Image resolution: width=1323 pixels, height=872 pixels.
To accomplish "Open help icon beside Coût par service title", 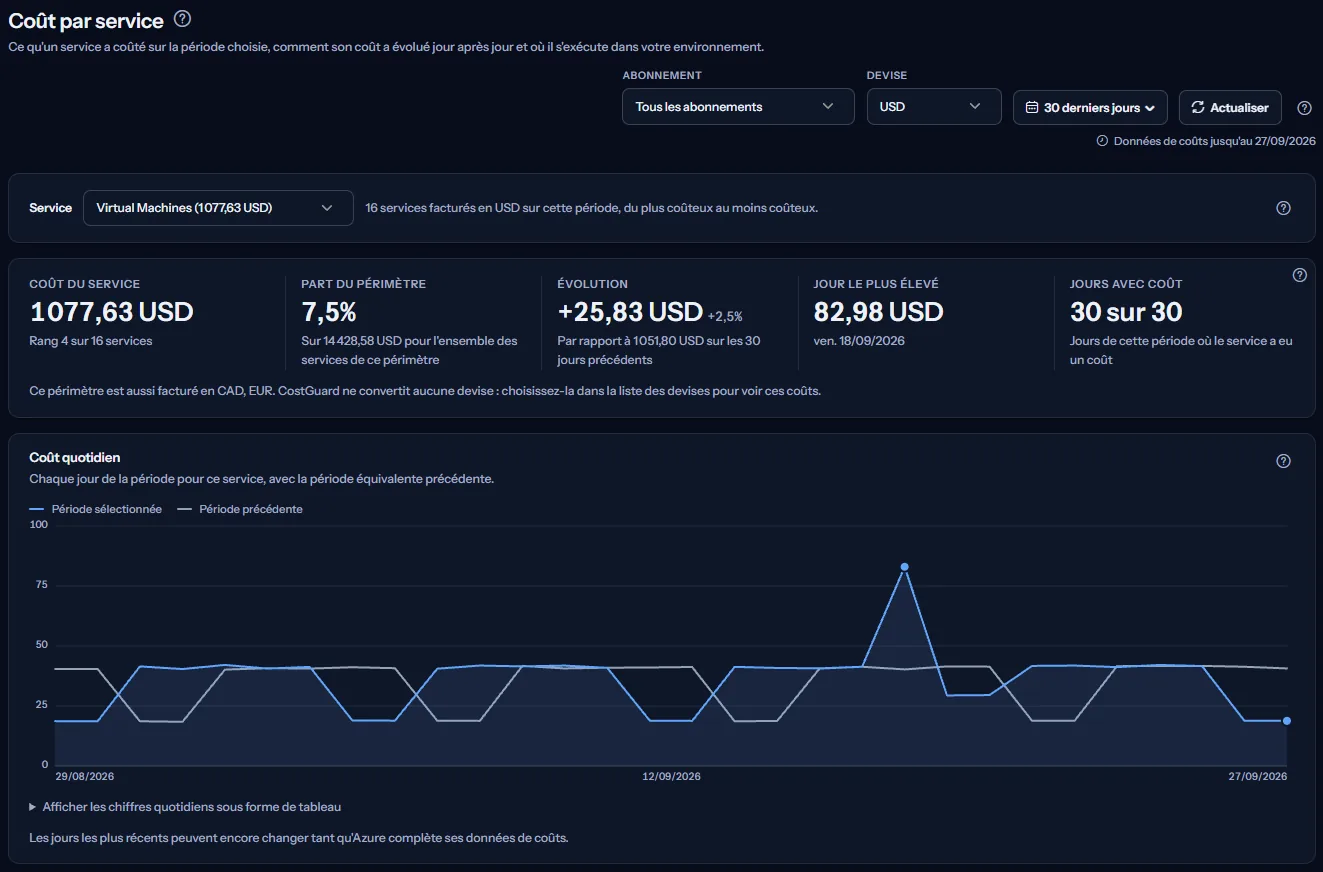I will click(182, 19).
